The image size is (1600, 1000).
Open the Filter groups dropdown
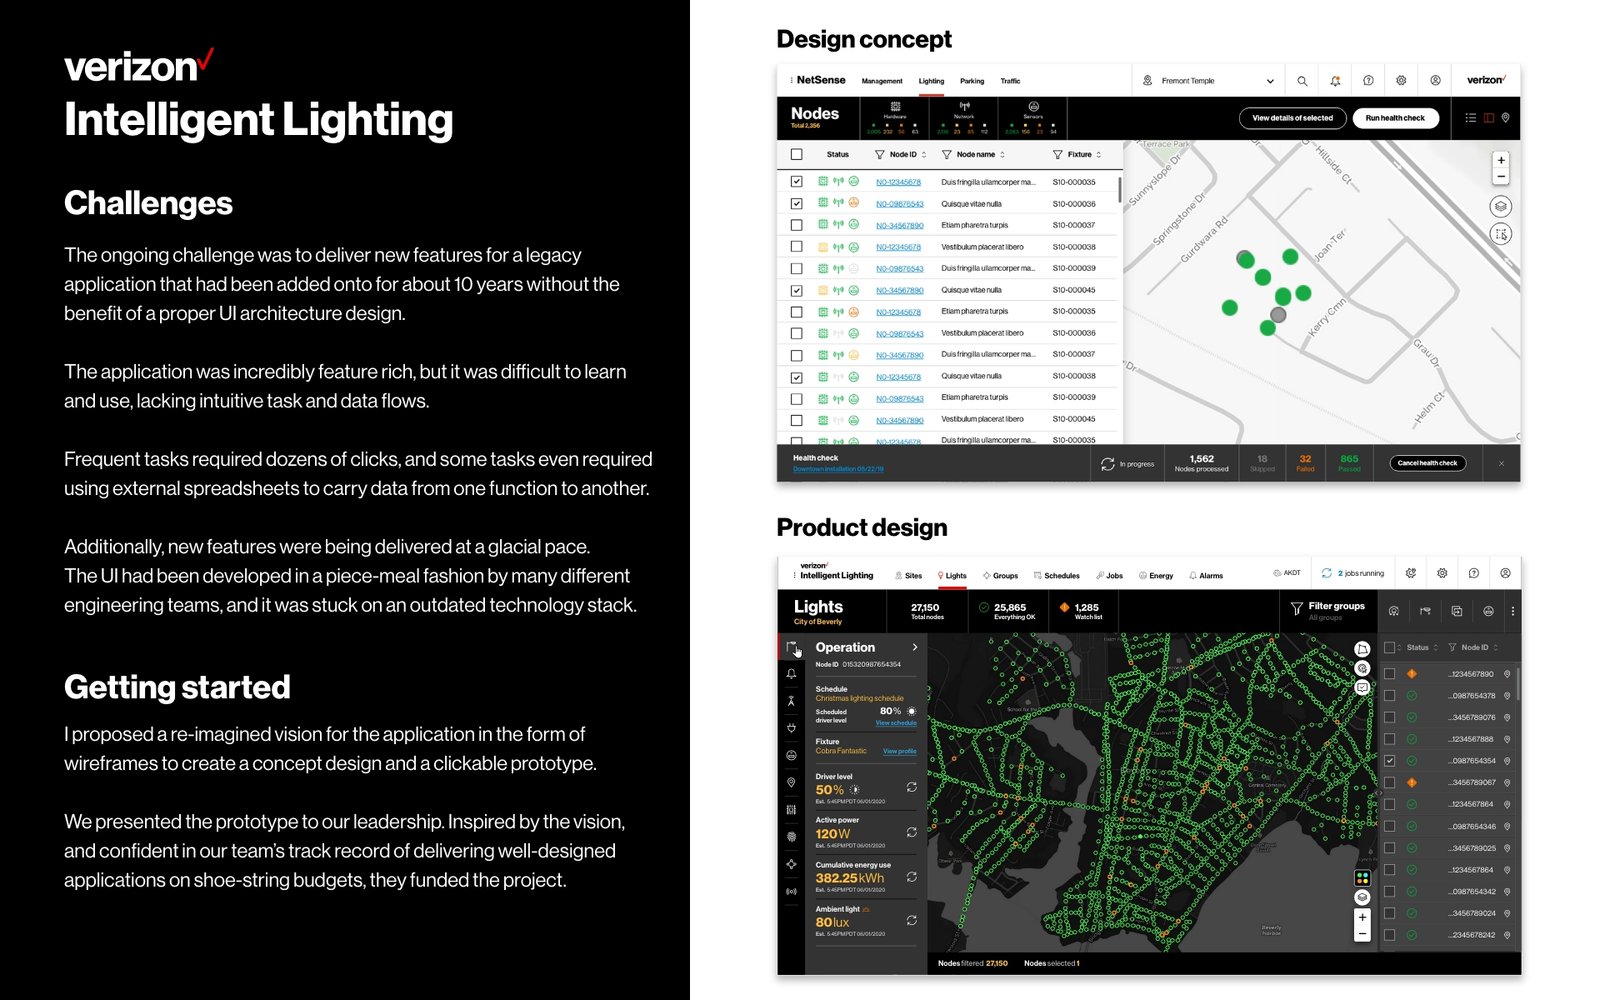1327,610
